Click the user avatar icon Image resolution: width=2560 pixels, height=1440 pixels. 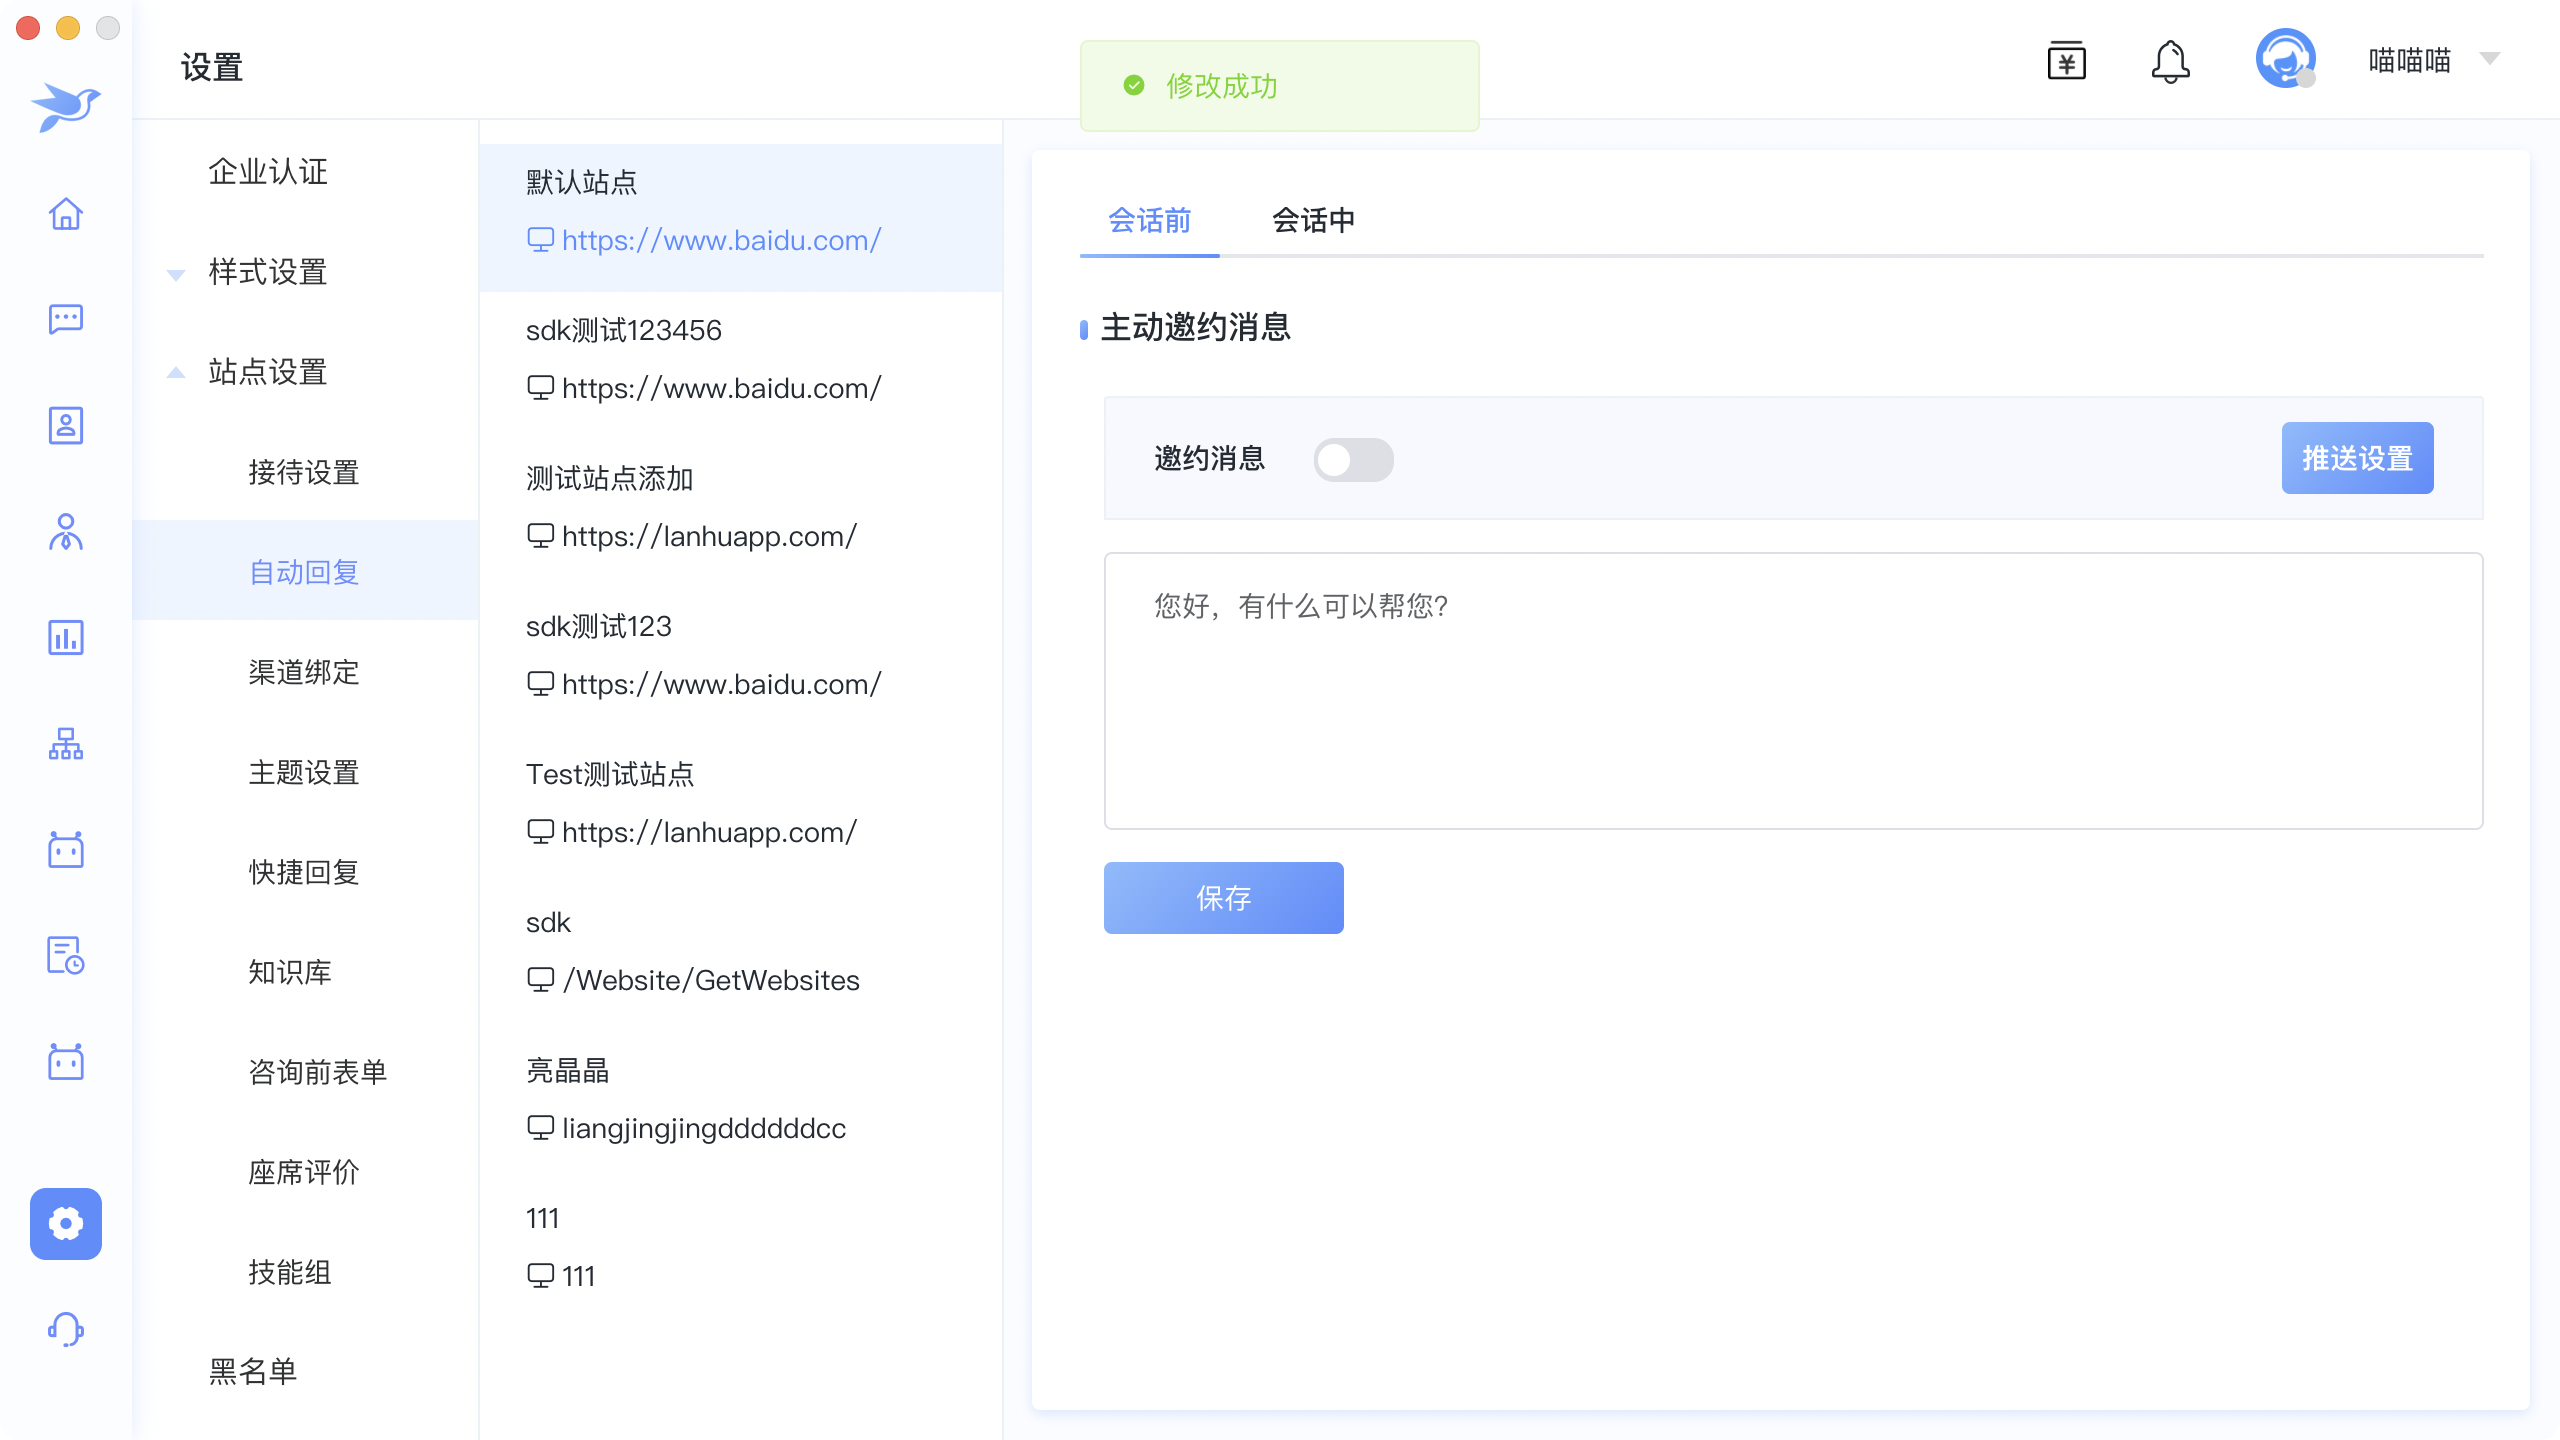2285,59
